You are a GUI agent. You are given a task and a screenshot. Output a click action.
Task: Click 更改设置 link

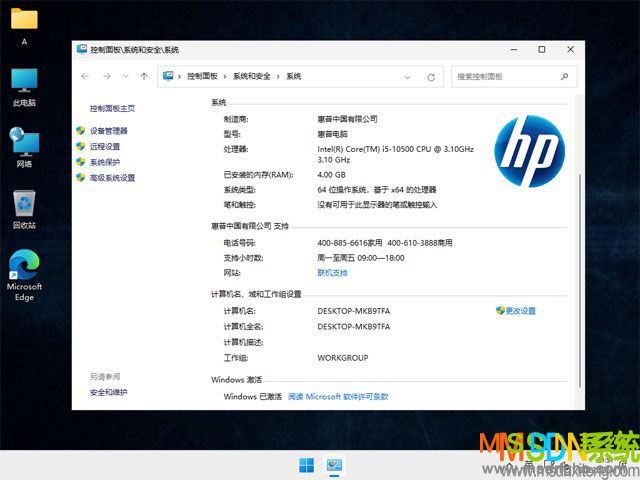pos(520,311)
